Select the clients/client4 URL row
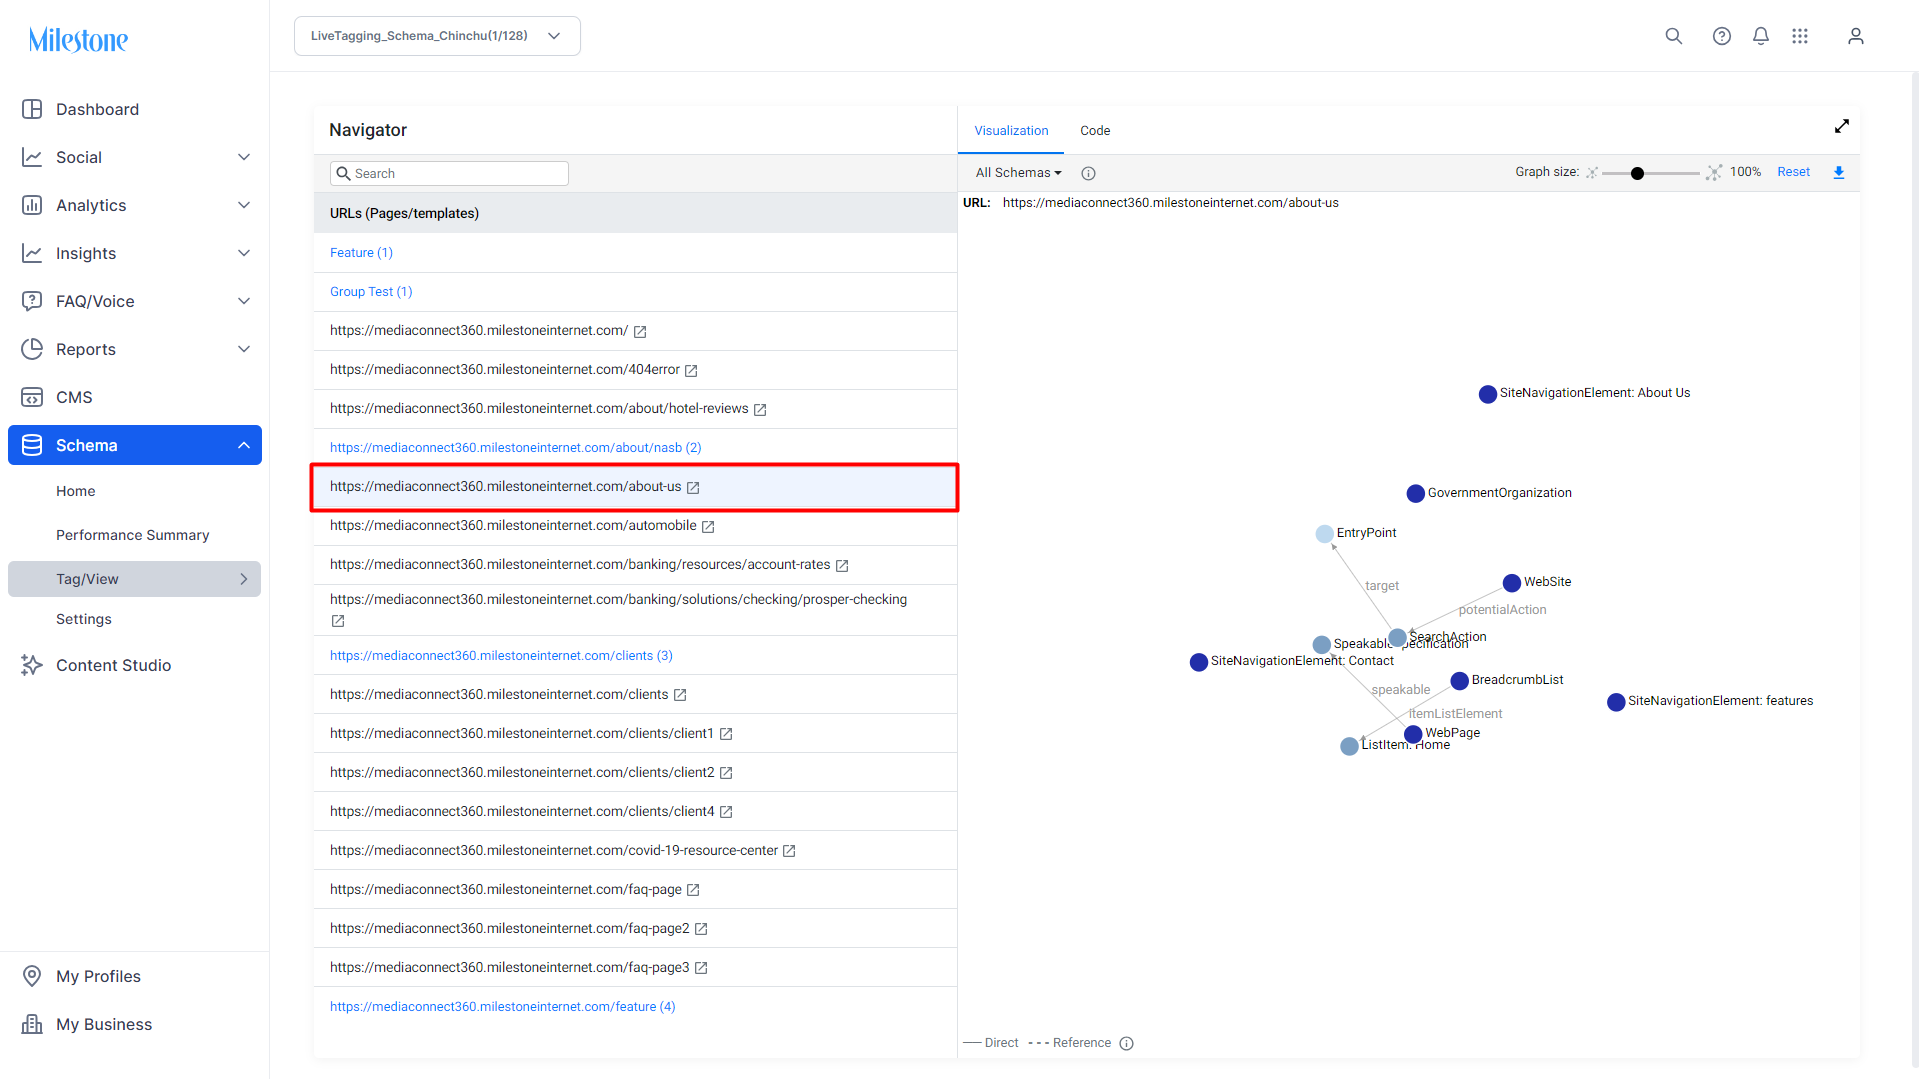The image size is (1919, 1079). pyautogui.click(x=635, y=812)
